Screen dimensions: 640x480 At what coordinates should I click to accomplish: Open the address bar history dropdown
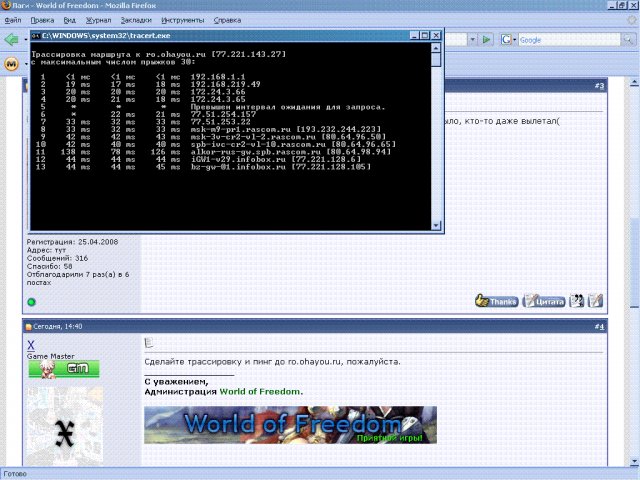(472, 40)
